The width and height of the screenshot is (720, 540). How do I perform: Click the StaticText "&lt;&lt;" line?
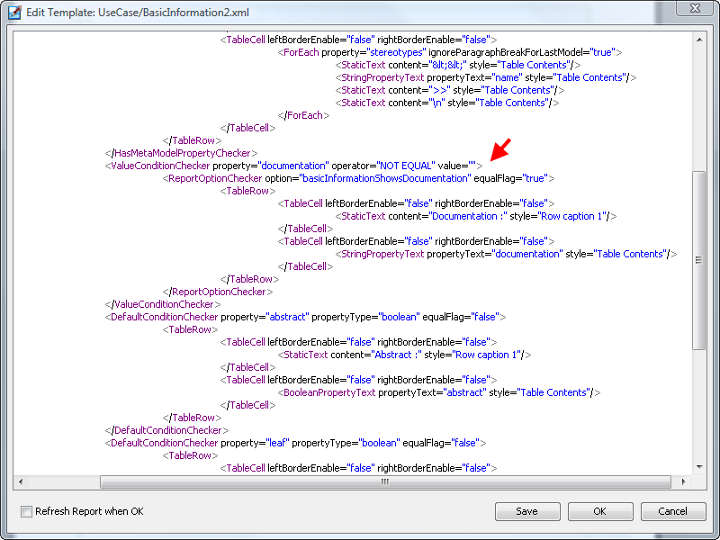point(458,65)
